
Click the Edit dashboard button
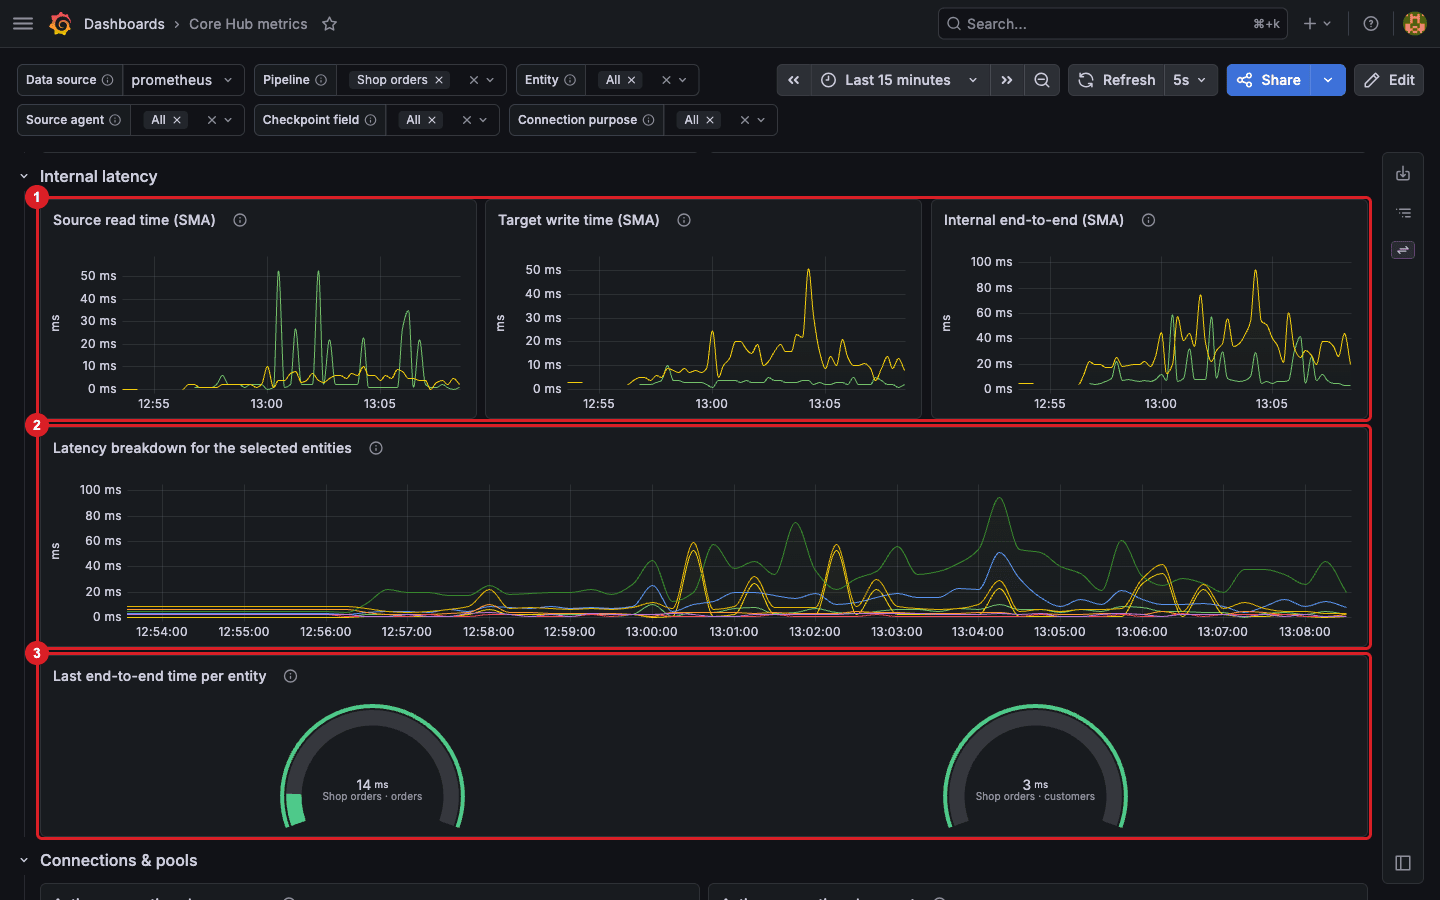point(1389,80)
